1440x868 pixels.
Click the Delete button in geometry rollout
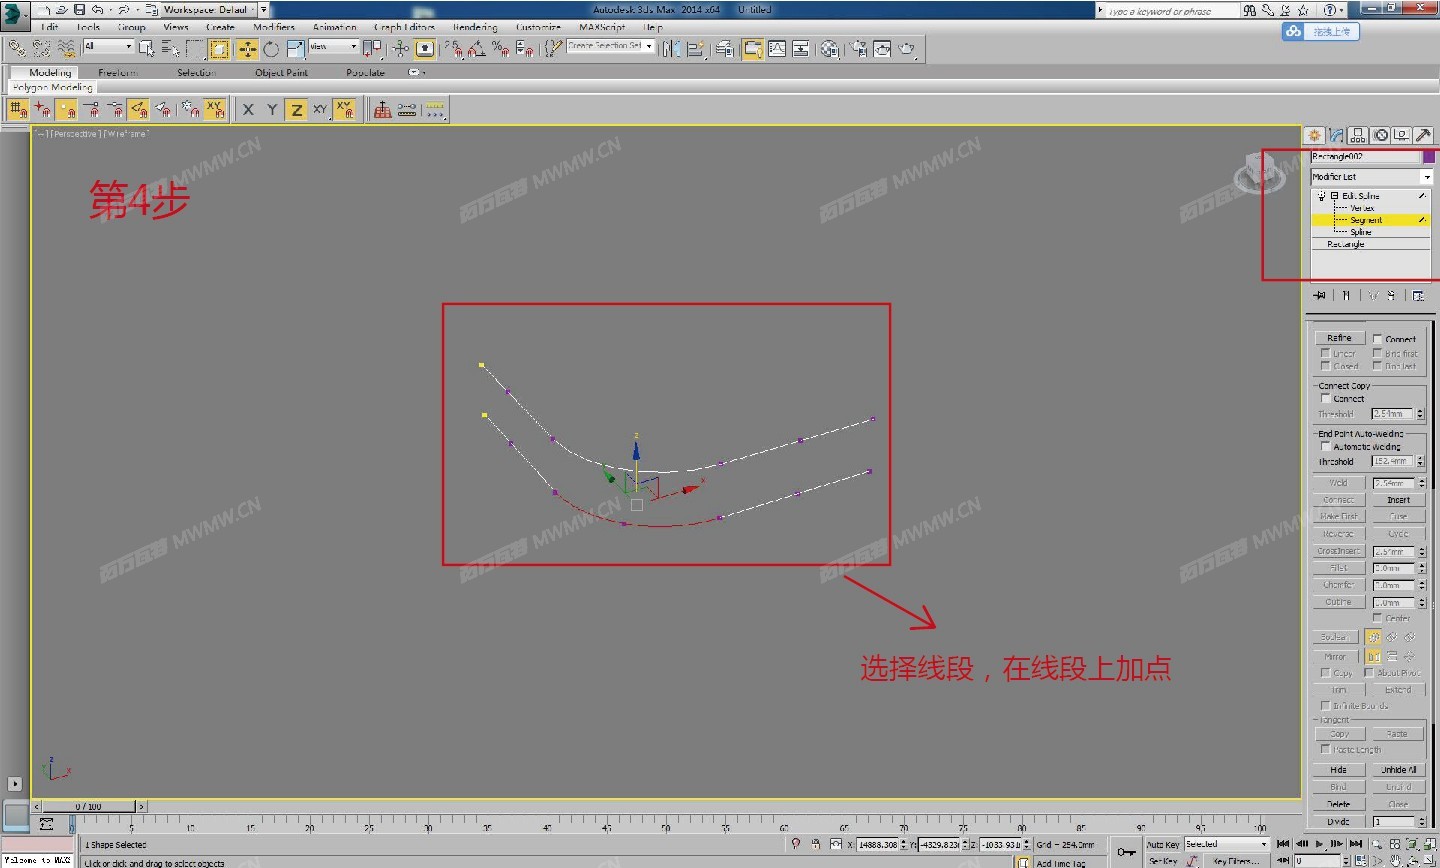point(1338,804)
